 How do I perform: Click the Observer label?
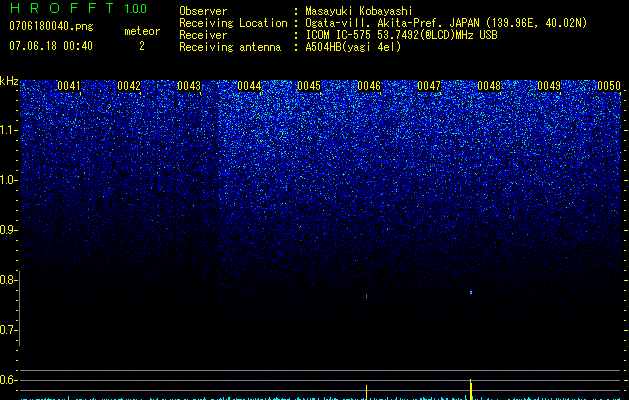point(203,11)
